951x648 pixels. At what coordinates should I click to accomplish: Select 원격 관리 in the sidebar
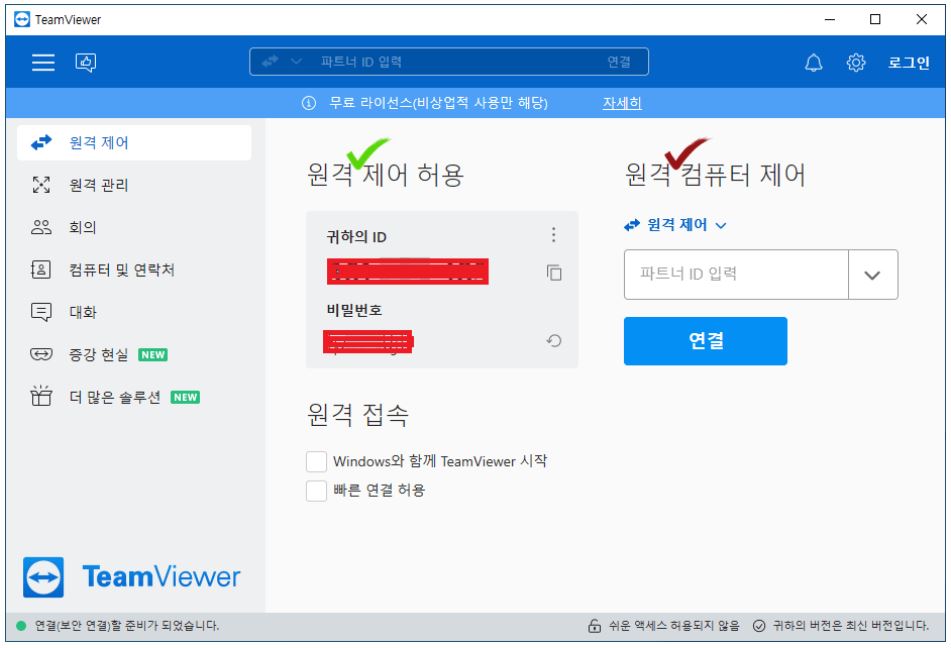(x=134, y=185)
